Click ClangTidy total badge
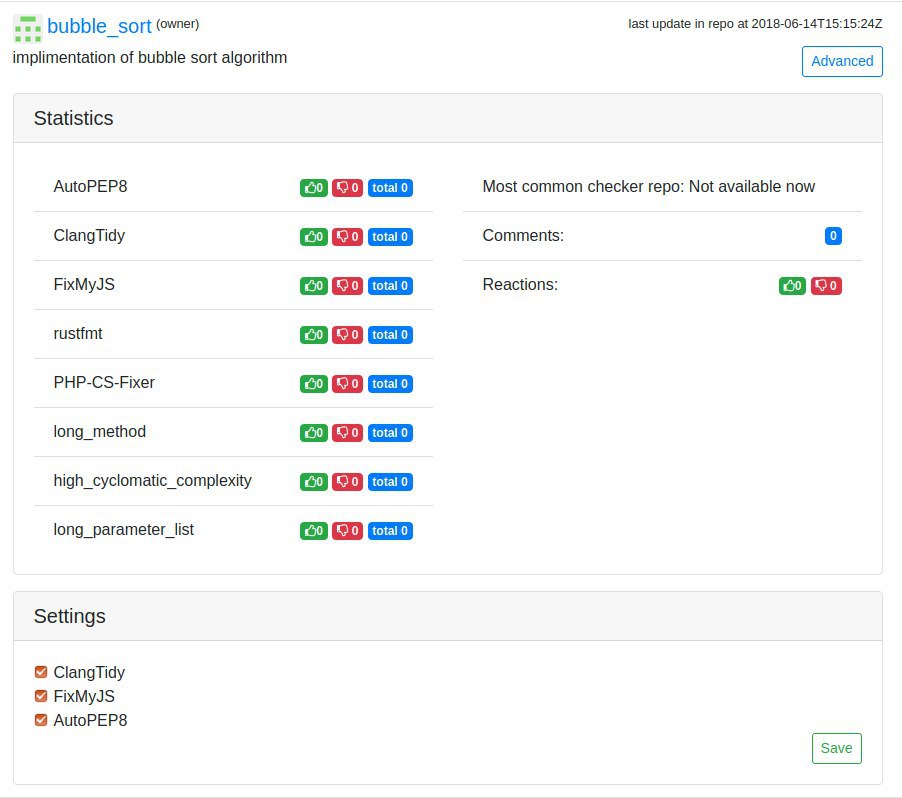This screenshot has height=798, width=902. coord(390,236)
